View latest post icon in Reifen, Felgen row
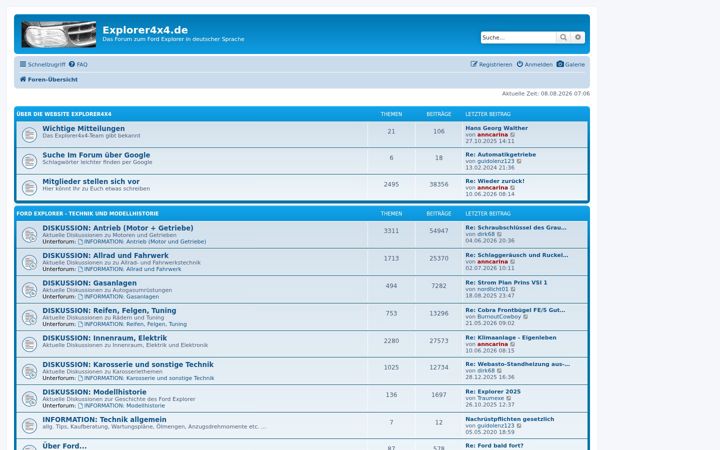 [x=526, y=317]
